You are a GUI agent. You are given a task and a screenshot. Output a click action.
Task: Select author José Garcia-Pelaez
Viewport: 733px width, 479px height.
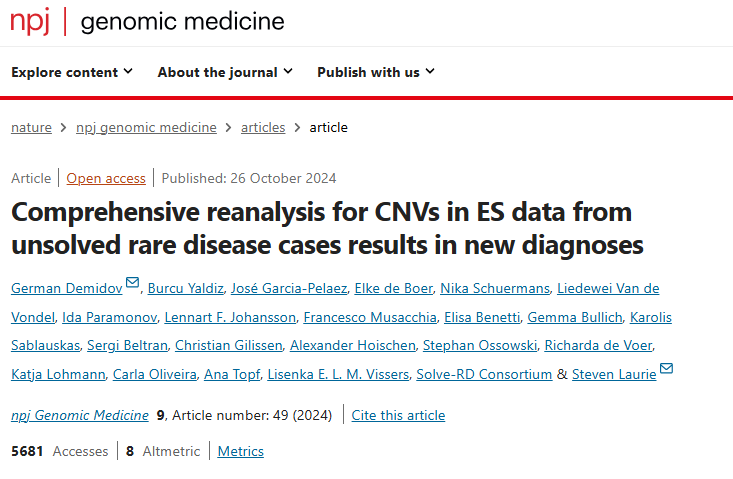click(x=289, y=289)
